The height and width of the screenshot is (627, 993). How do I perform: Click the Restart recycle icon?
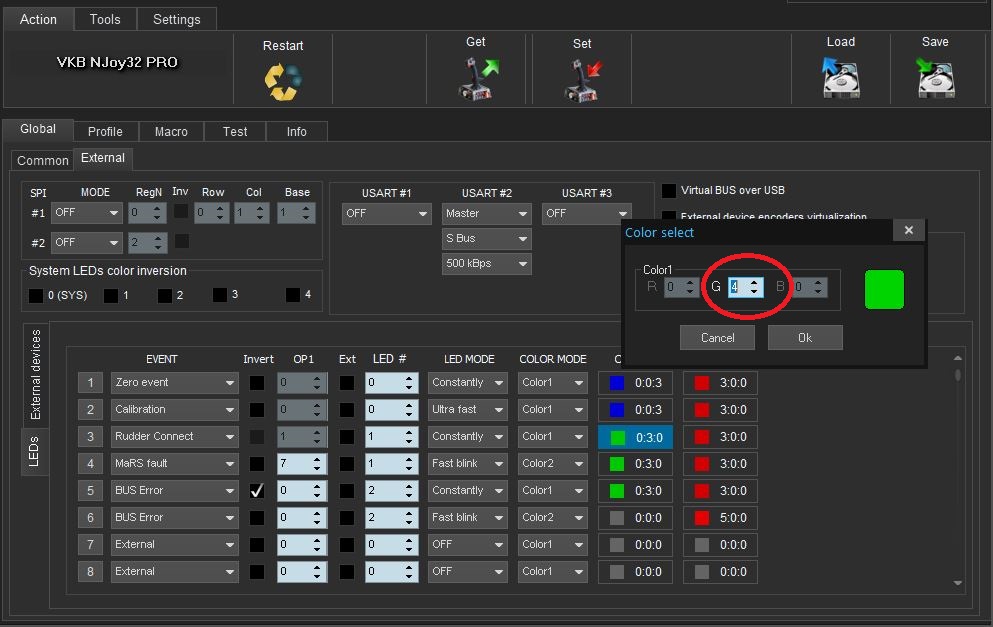282,80
